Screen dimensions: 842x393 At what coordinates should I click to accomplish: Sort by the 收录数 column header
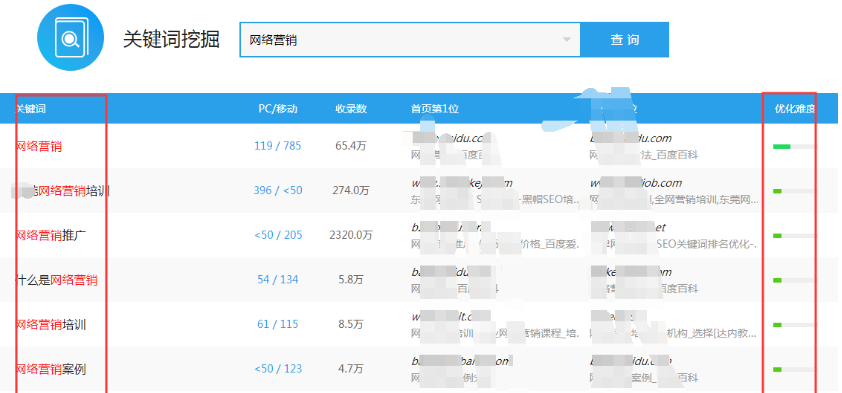click(351, 109)
